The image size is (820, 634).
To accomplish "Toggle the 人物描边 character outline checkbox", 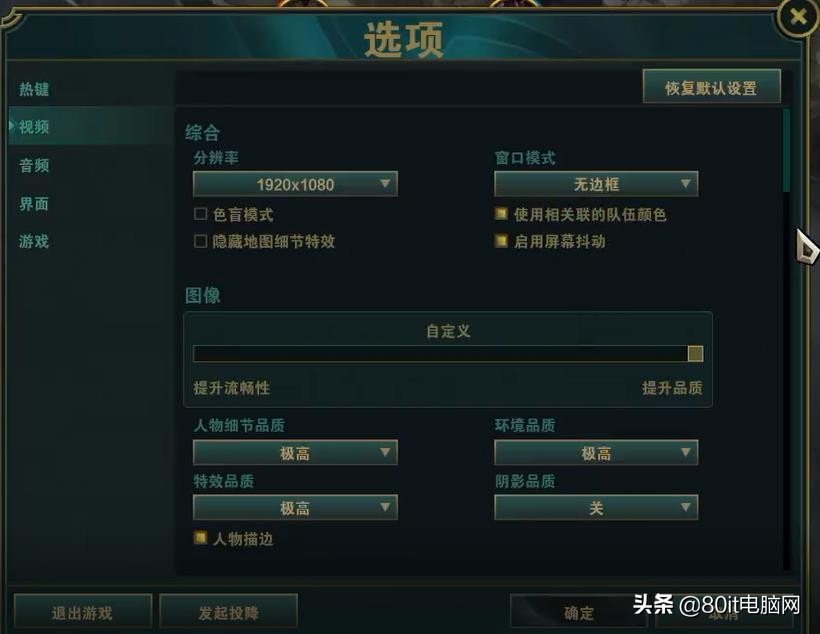I will point(199,537).
